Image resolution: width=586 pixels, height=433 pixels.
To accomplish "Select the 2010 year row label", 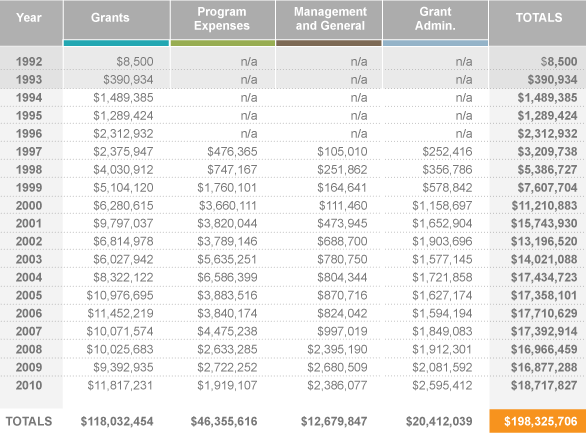I will 29,385.
